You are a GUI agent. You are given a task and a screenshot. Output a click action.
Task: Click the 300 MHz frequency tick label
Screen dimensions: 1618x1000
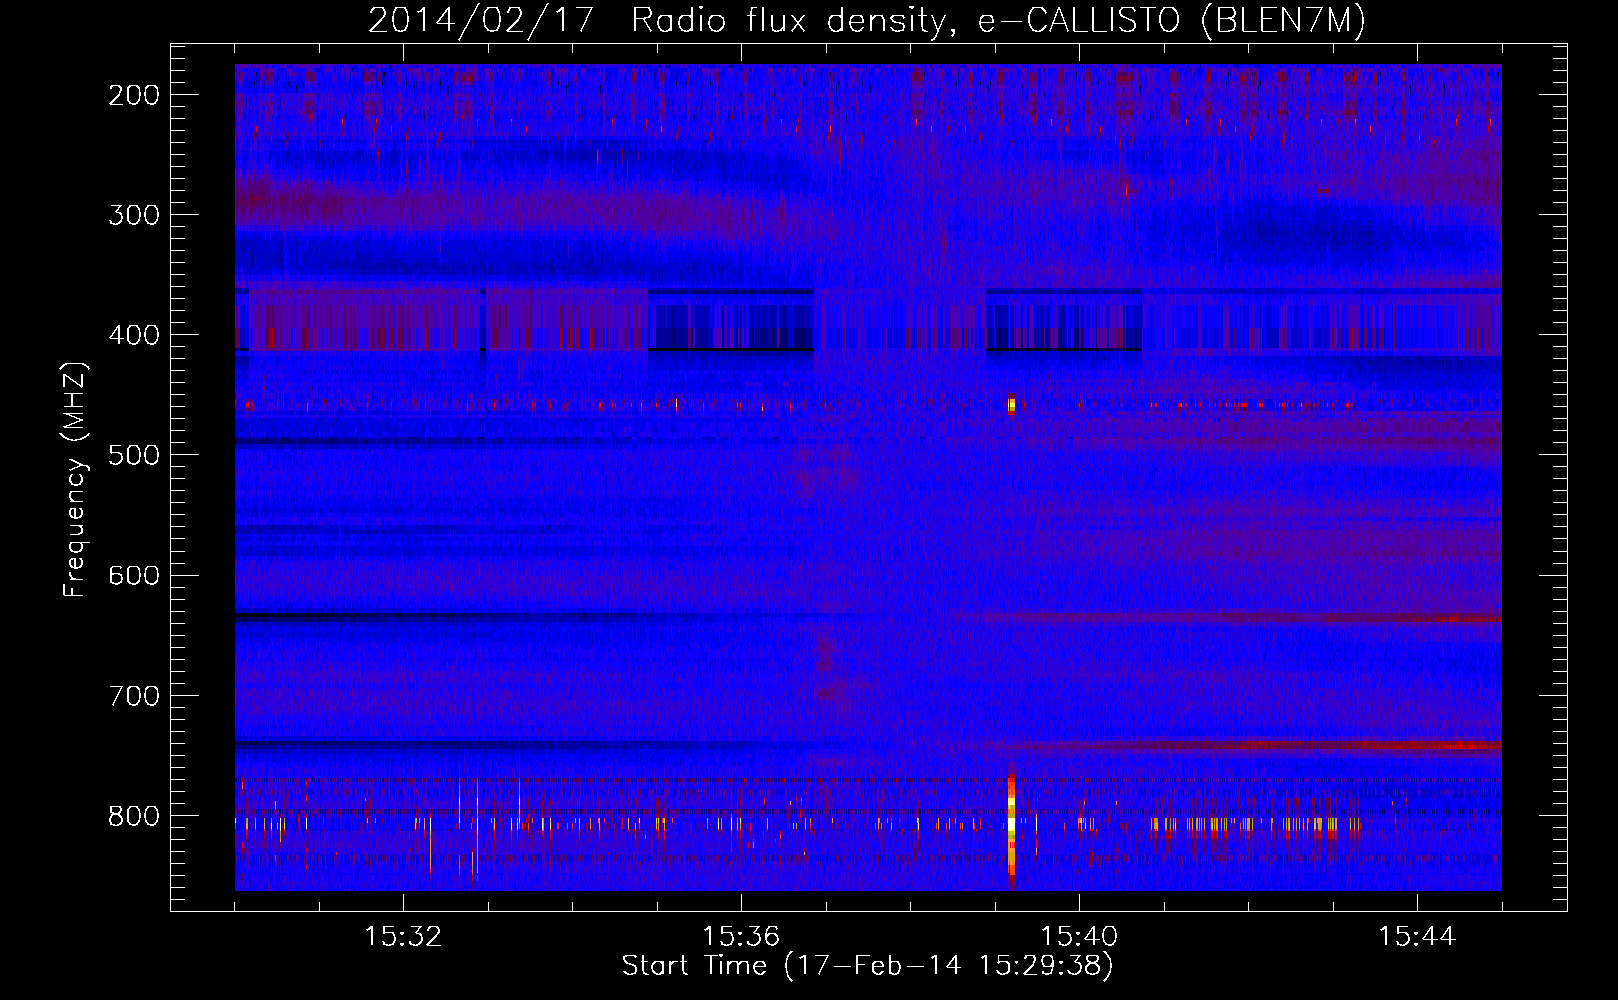click(133, 215)
